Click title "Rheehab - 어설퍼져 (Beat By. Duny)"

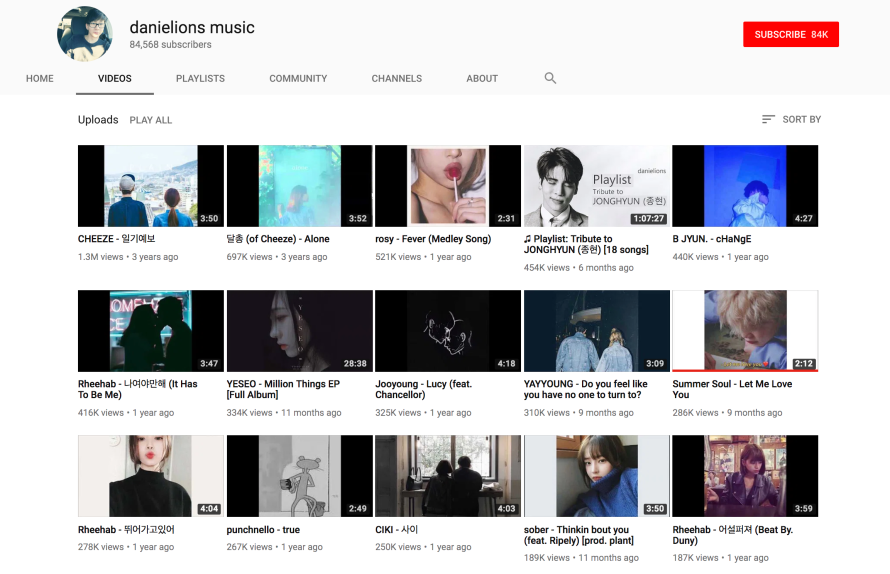[x=733, y=535]
